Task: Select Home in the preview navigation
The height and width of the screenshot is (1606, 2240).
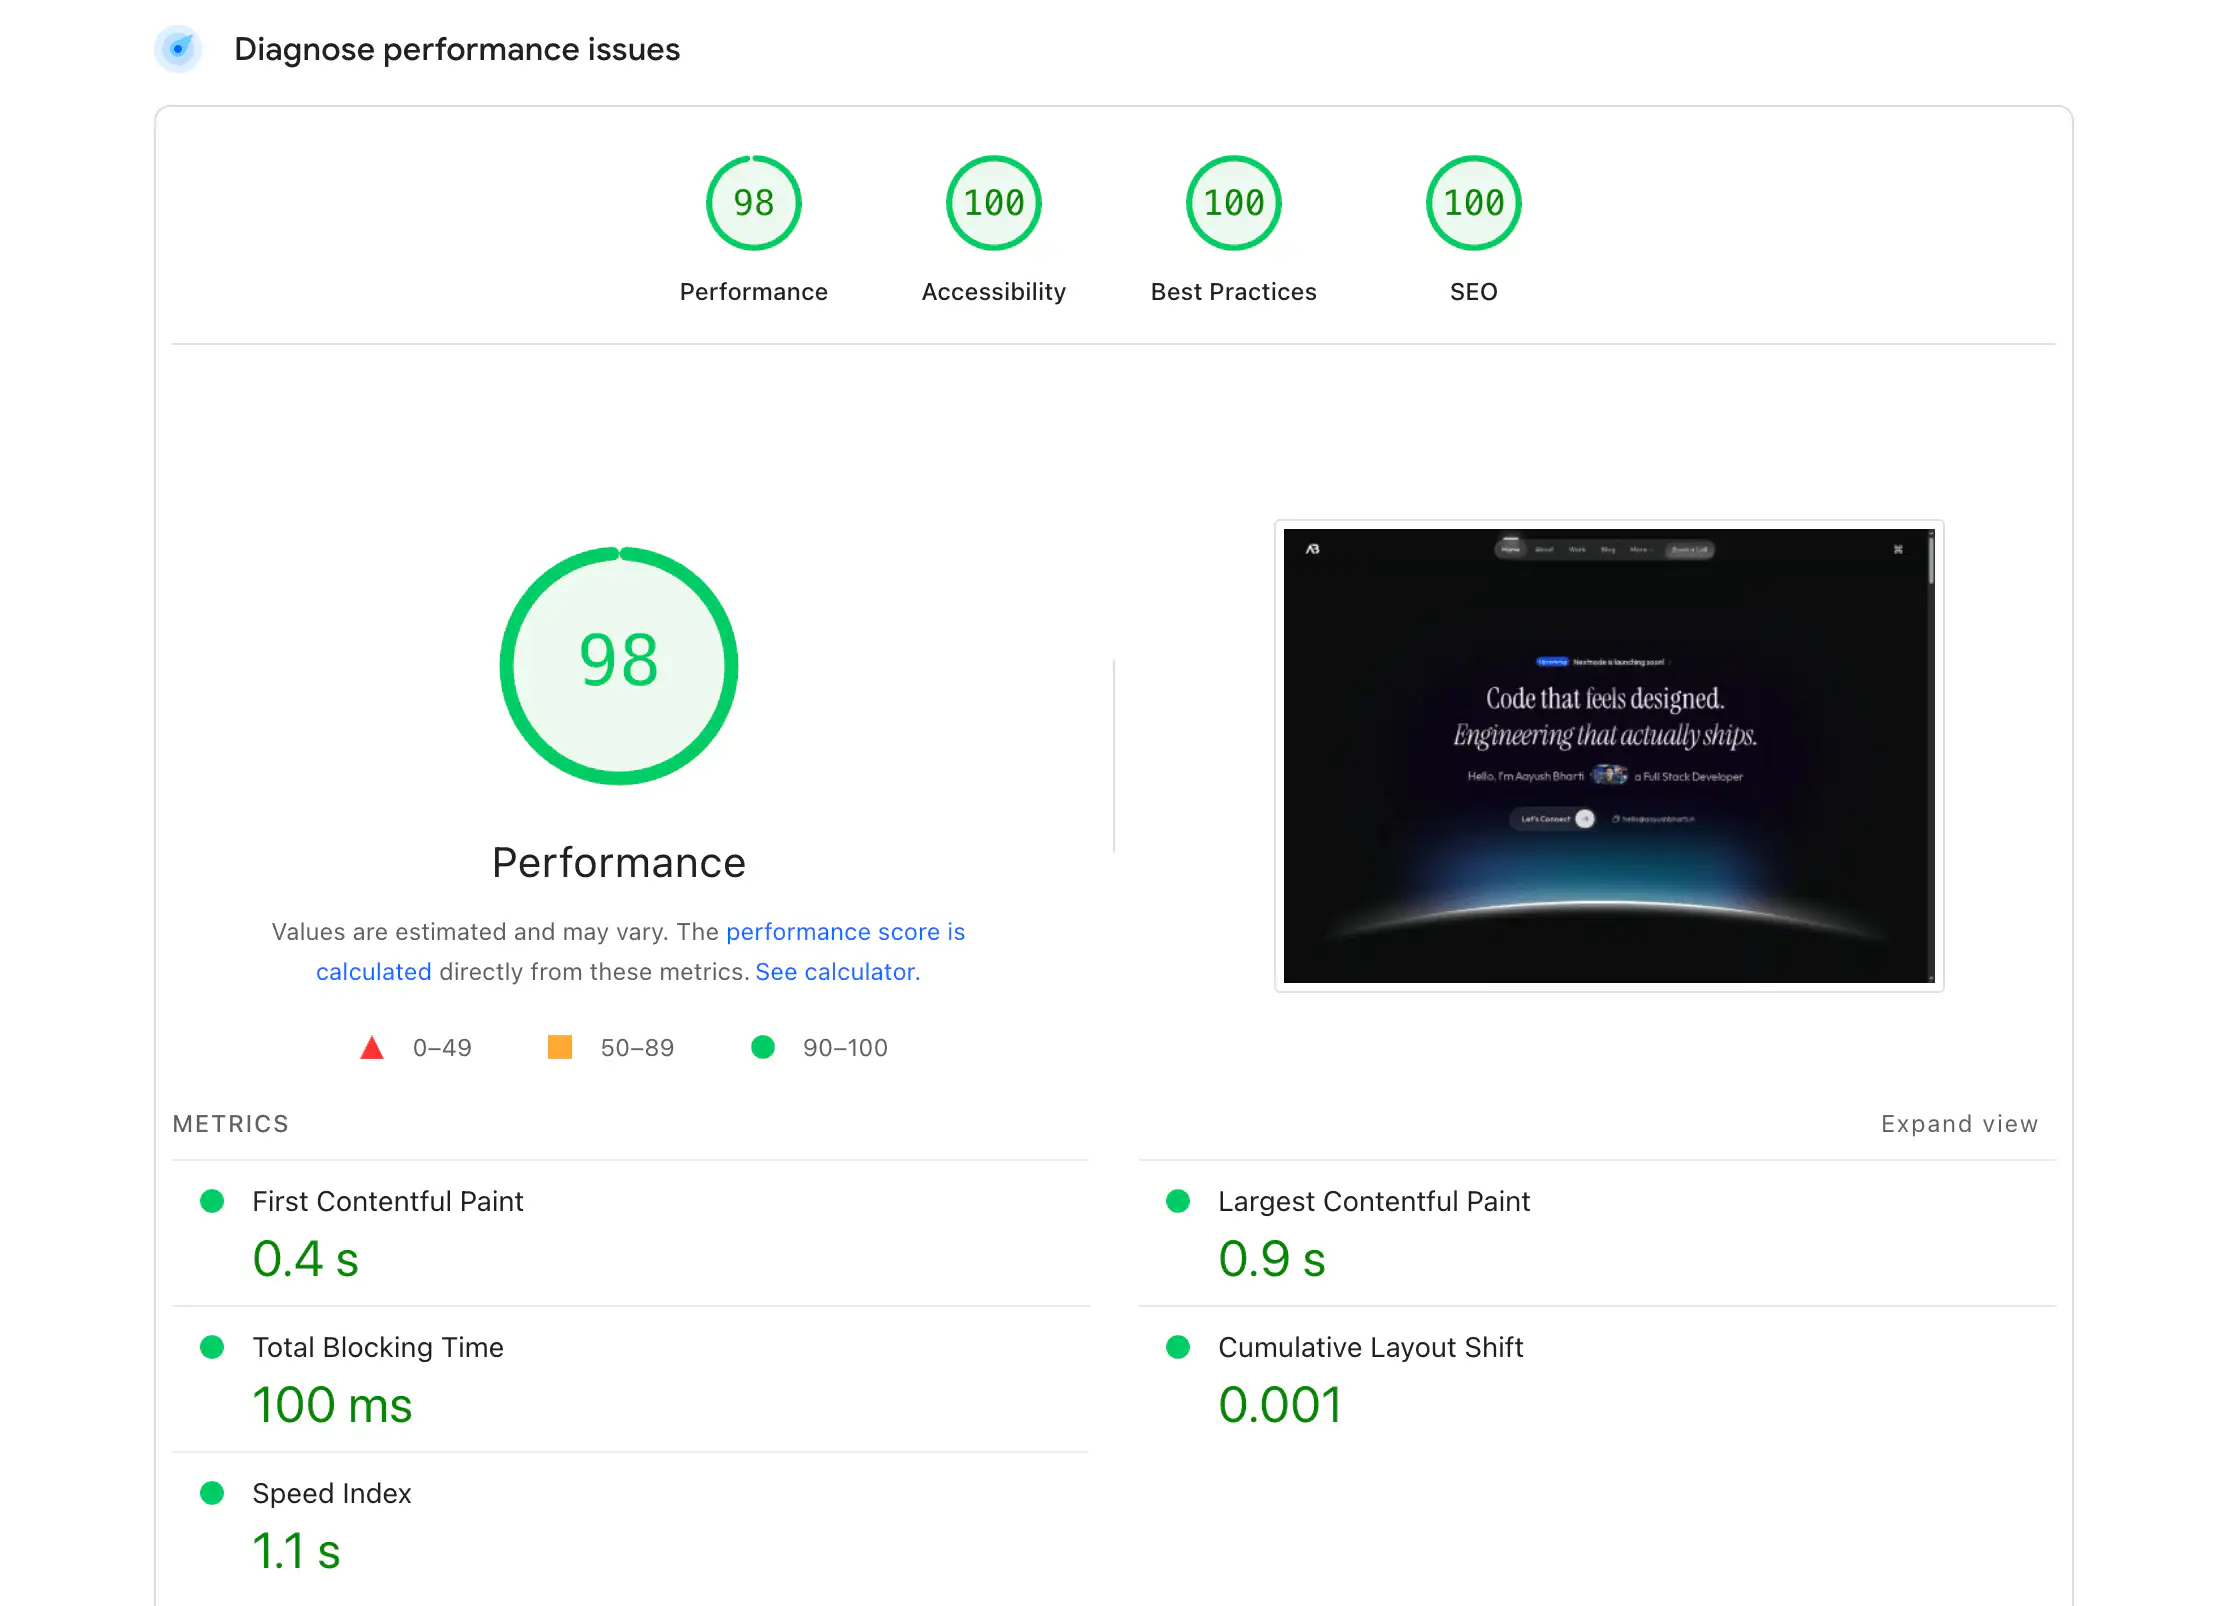Action: point(1510,549)
